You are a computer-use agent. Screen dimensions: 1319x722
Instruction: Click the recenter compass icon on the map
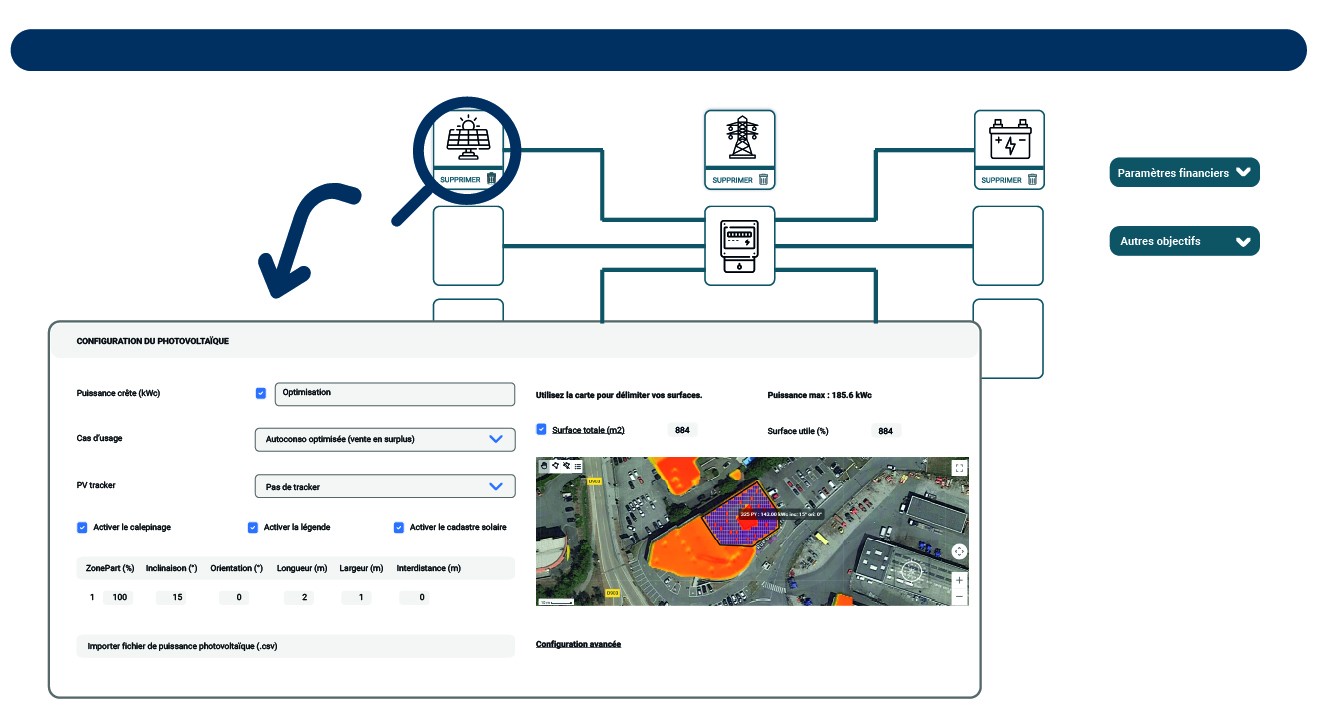pyautogui.click(x=959, y=551)
